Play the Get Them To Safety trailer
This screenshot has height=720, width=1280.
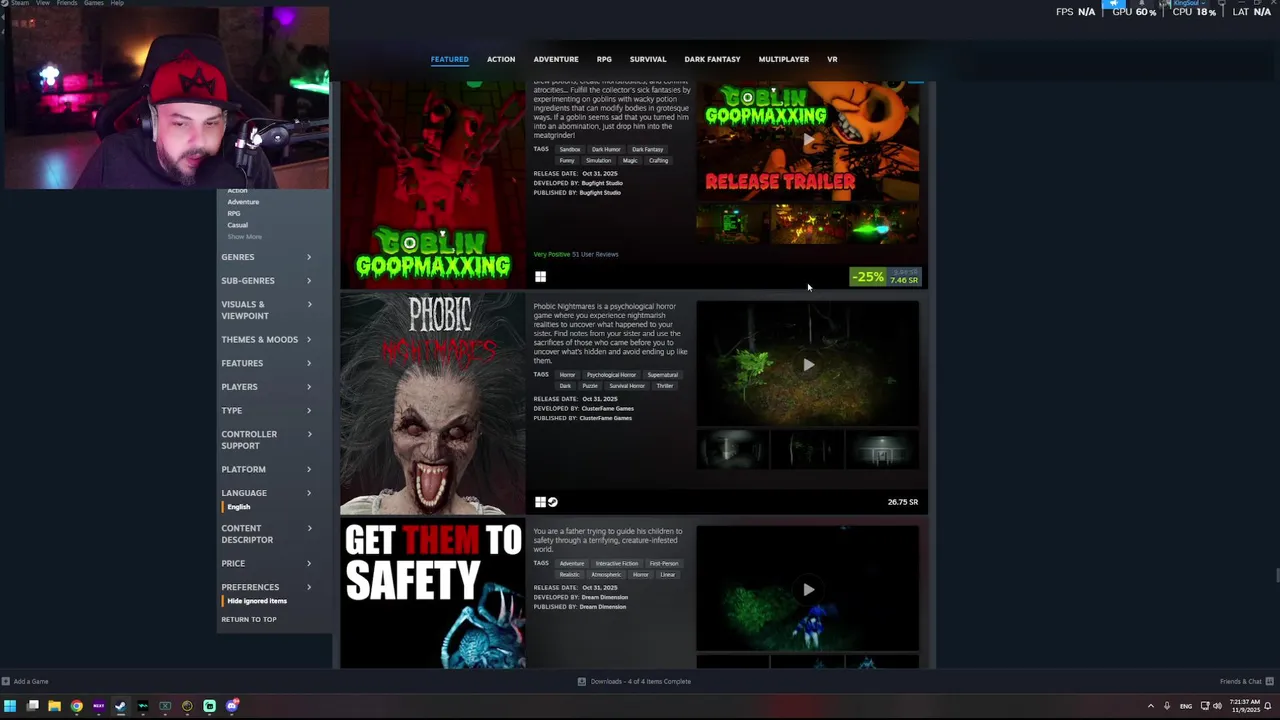[808, 590]
